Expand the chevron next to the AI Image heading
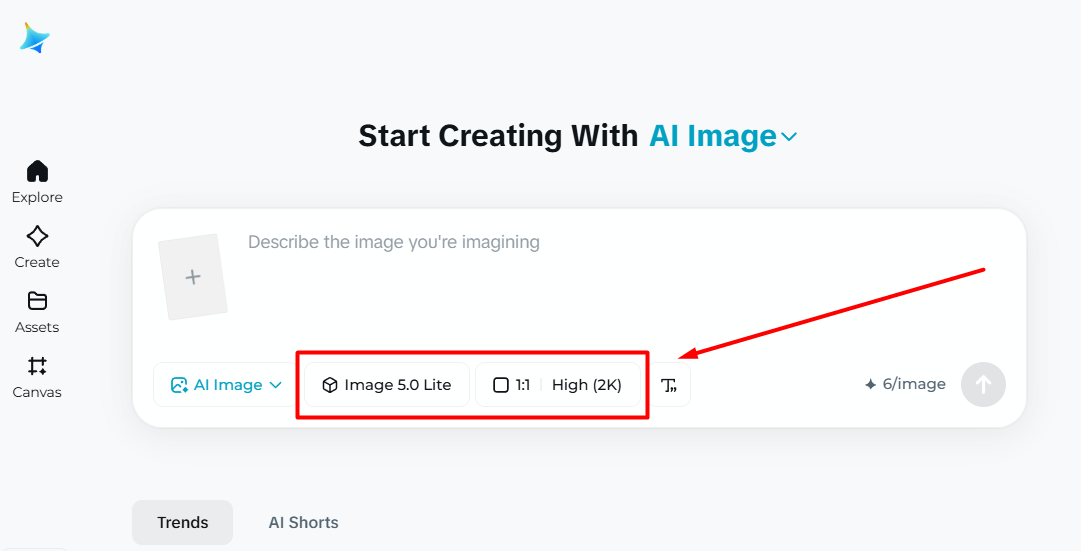1081x551 pixels. (x=789, y=137)
